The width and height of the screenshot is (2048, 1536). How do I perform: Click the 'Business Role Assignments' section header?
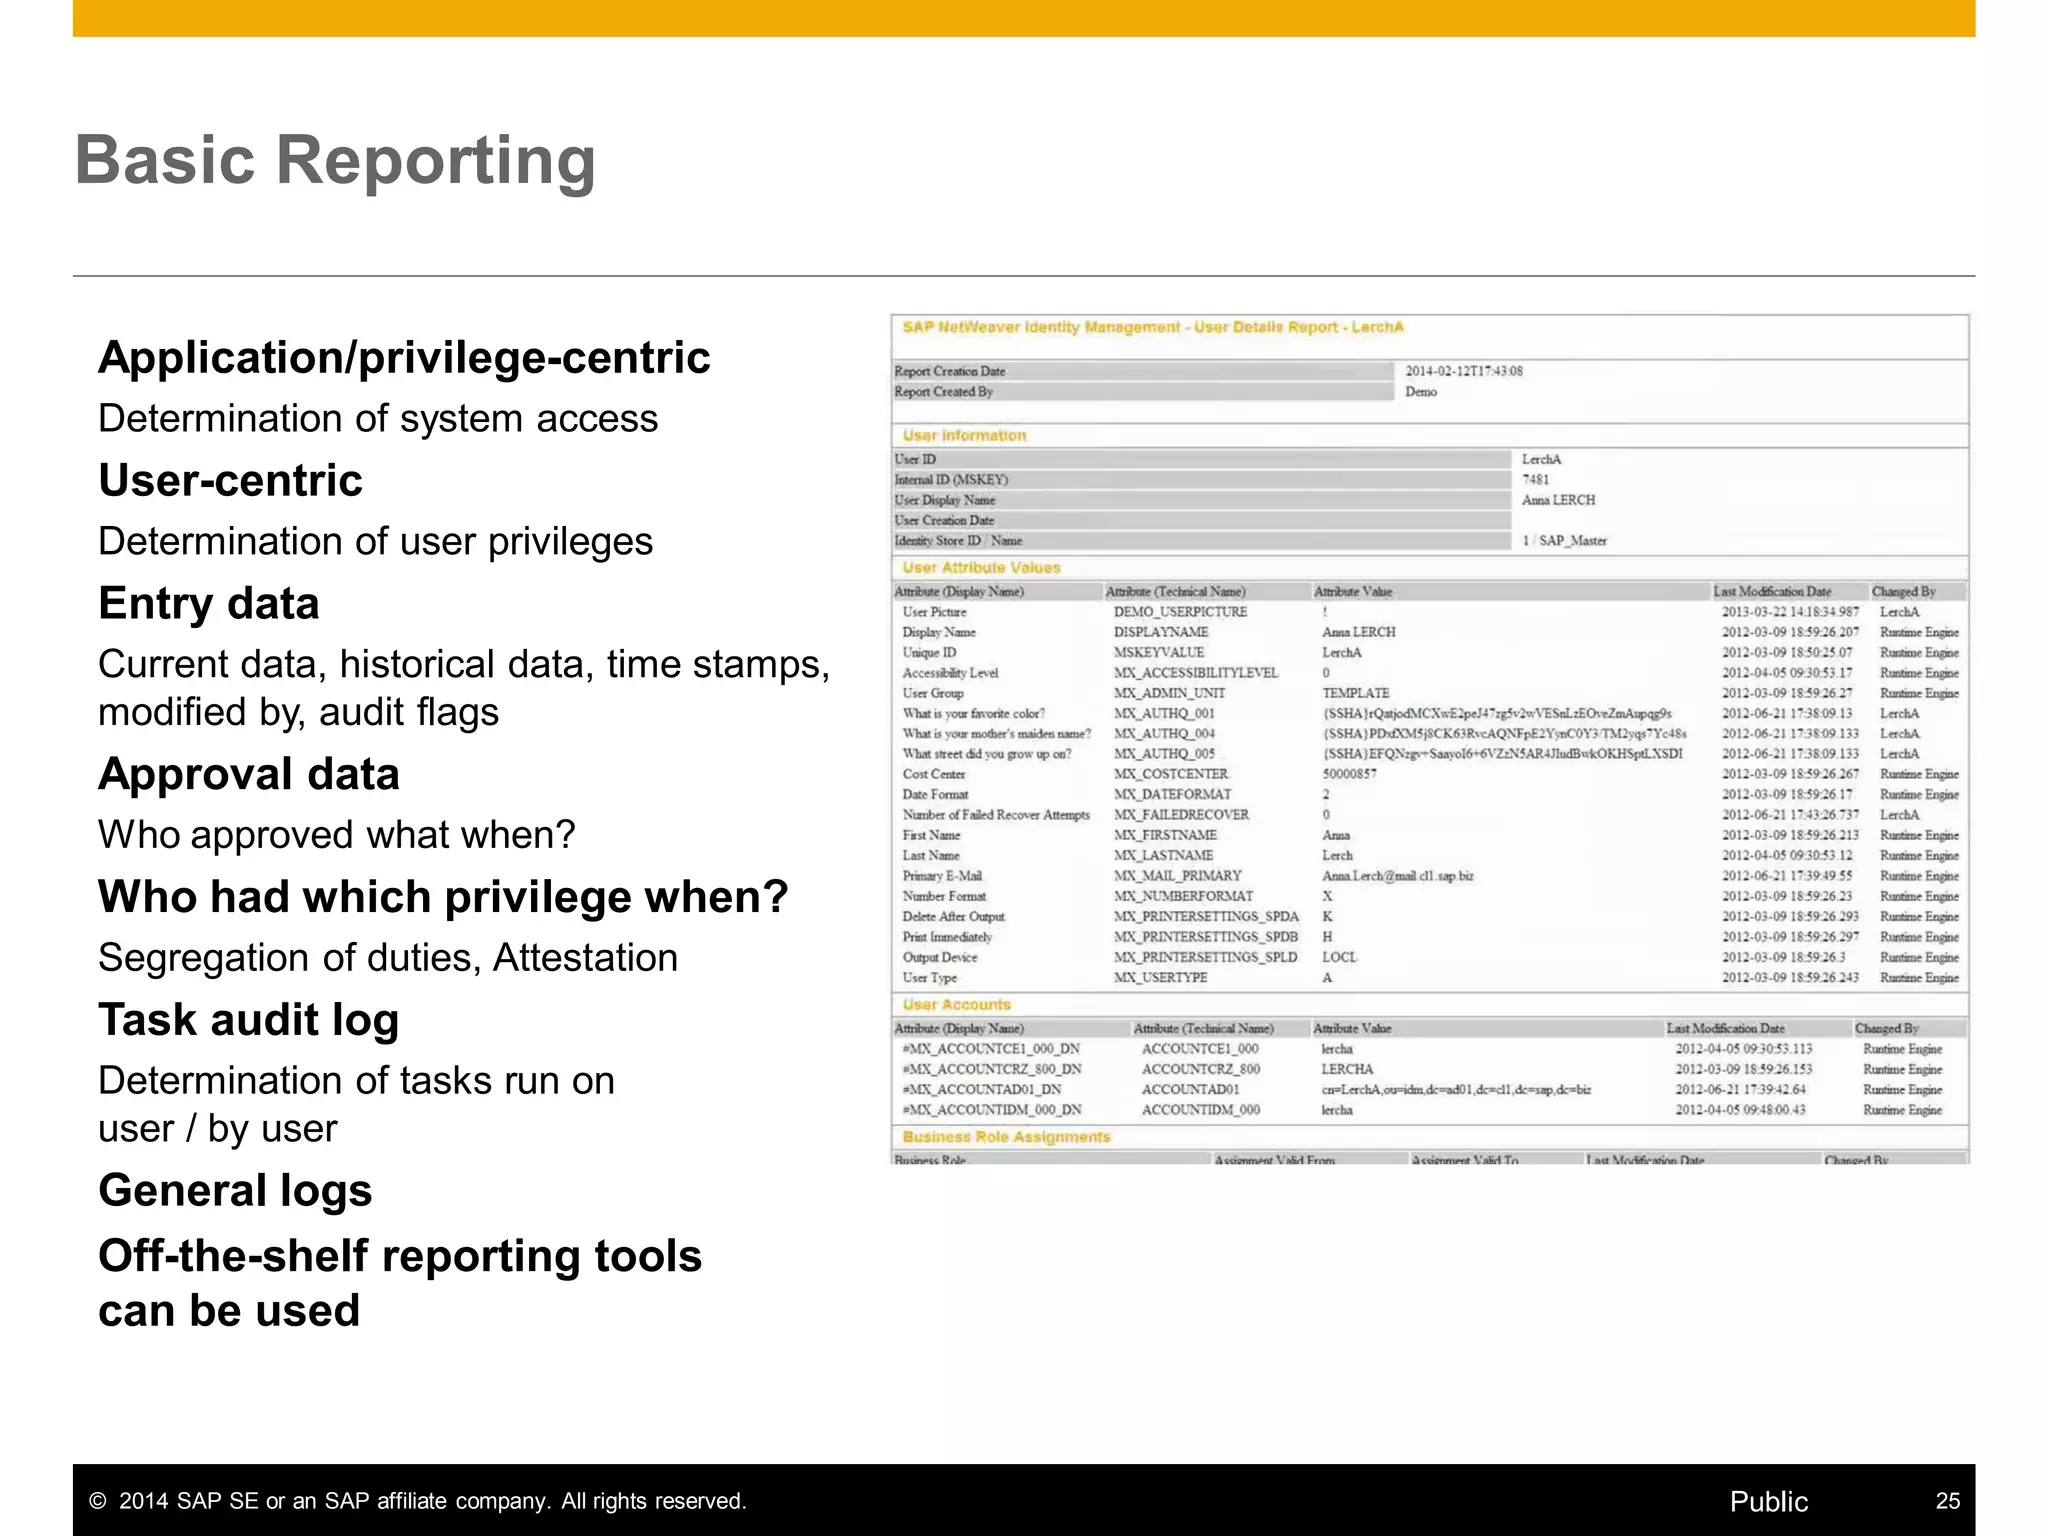click(1006, 1137)
